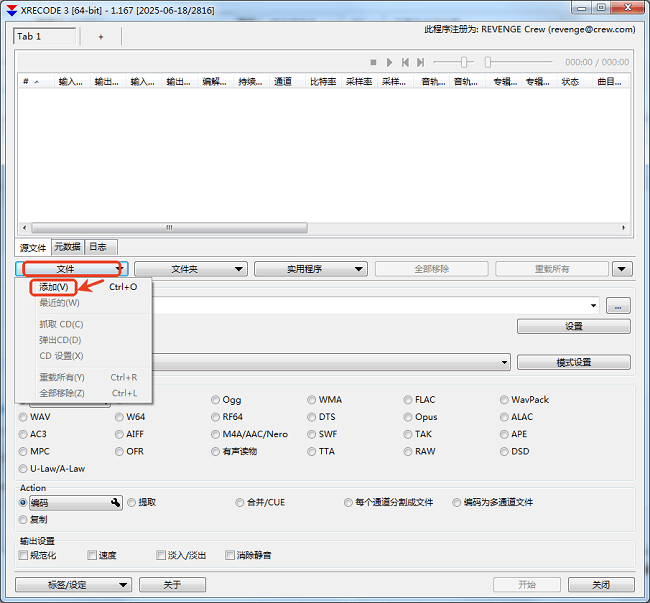Select the WavPack output format
The image size is (650, 603).
point(524,400)
